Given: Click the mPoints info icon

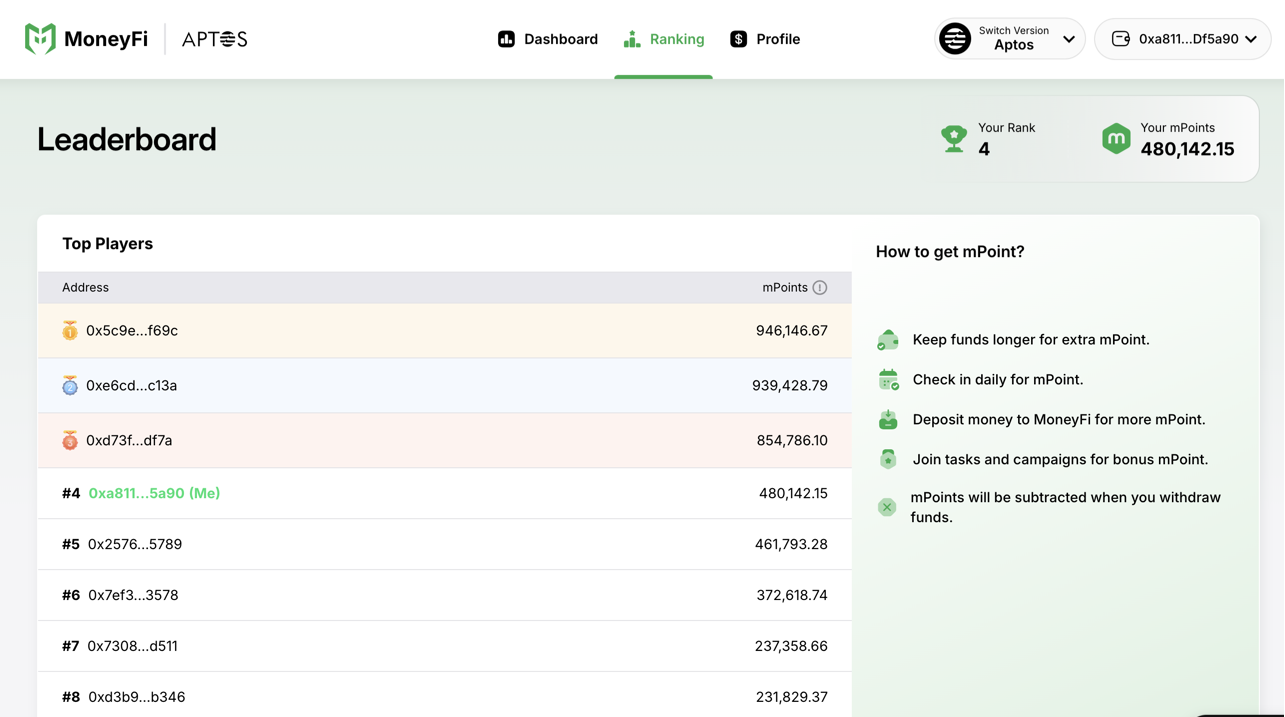Looking at the screenshot, I should click(820, 288).
